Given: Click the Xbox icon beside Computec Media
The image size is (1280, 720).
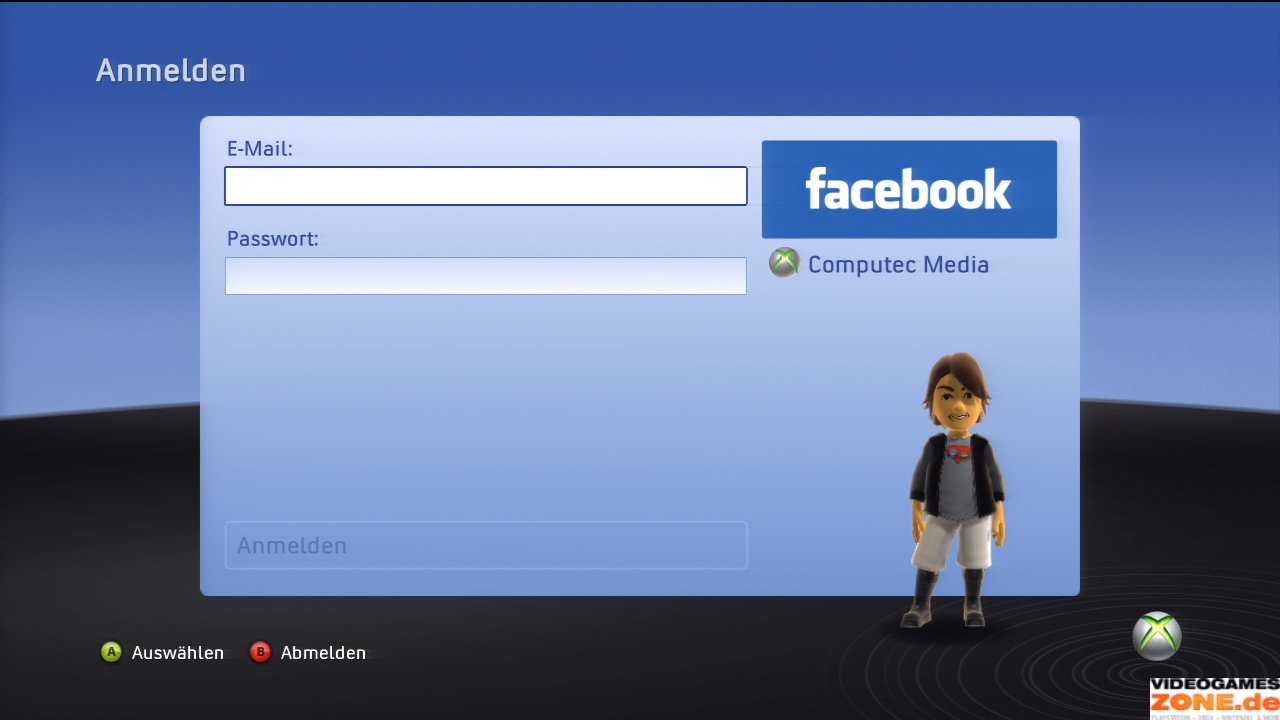Looking at the screenshot, I should click(x=784, y=263).
